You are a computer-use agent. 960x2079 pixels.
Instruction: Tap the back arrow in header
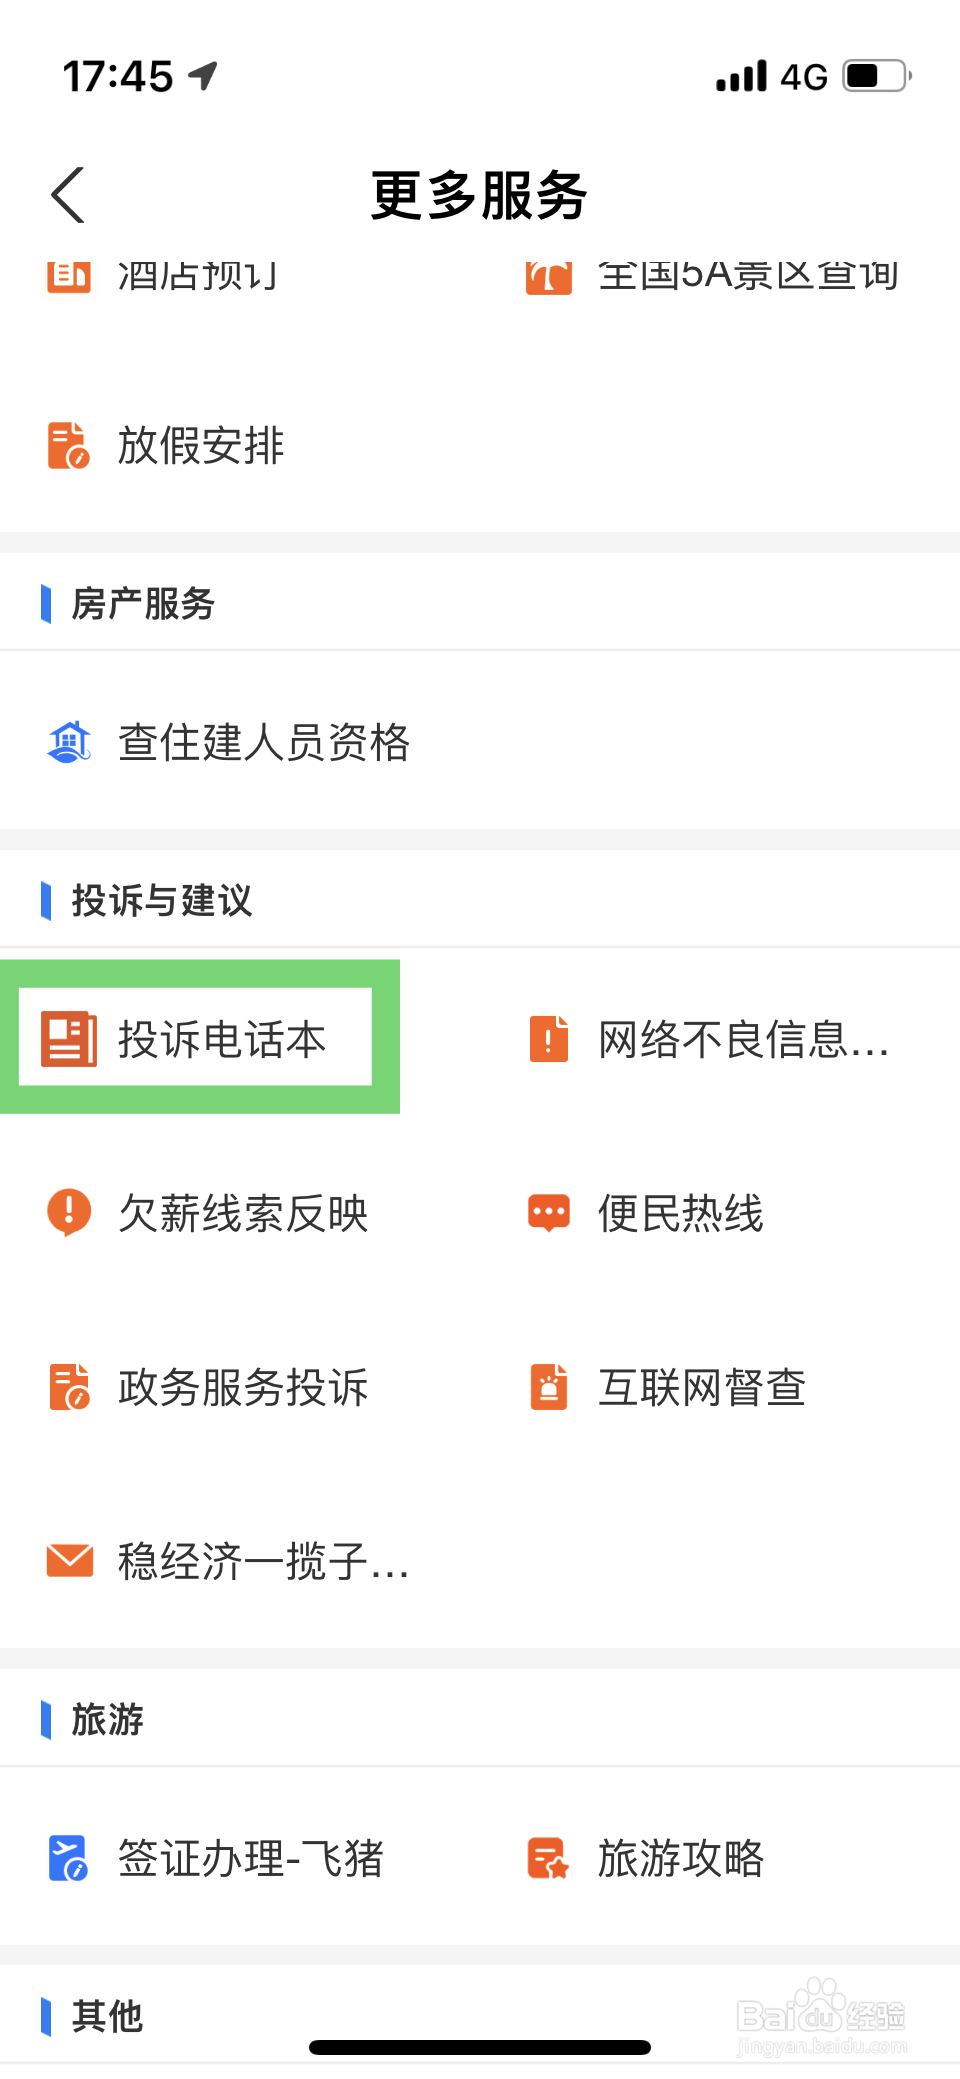(68, 195)
